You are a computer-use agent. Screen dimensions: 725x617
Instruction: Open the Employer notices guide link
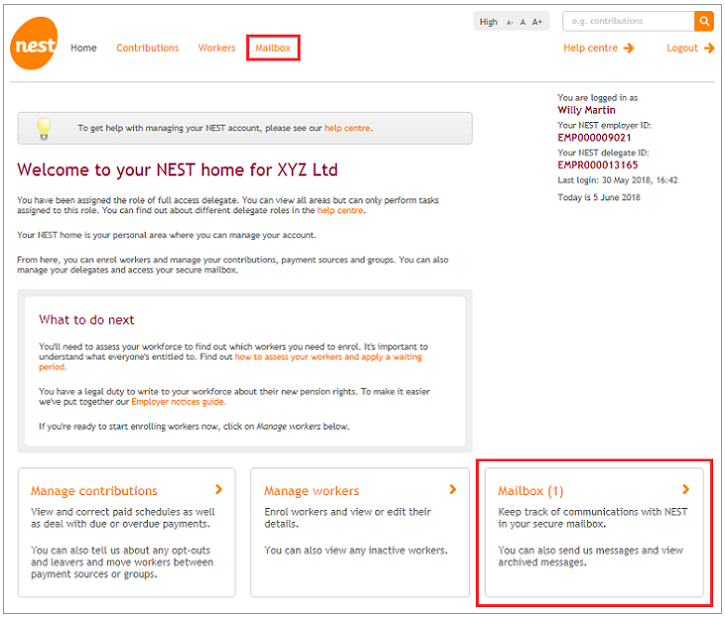coord(178,401)
